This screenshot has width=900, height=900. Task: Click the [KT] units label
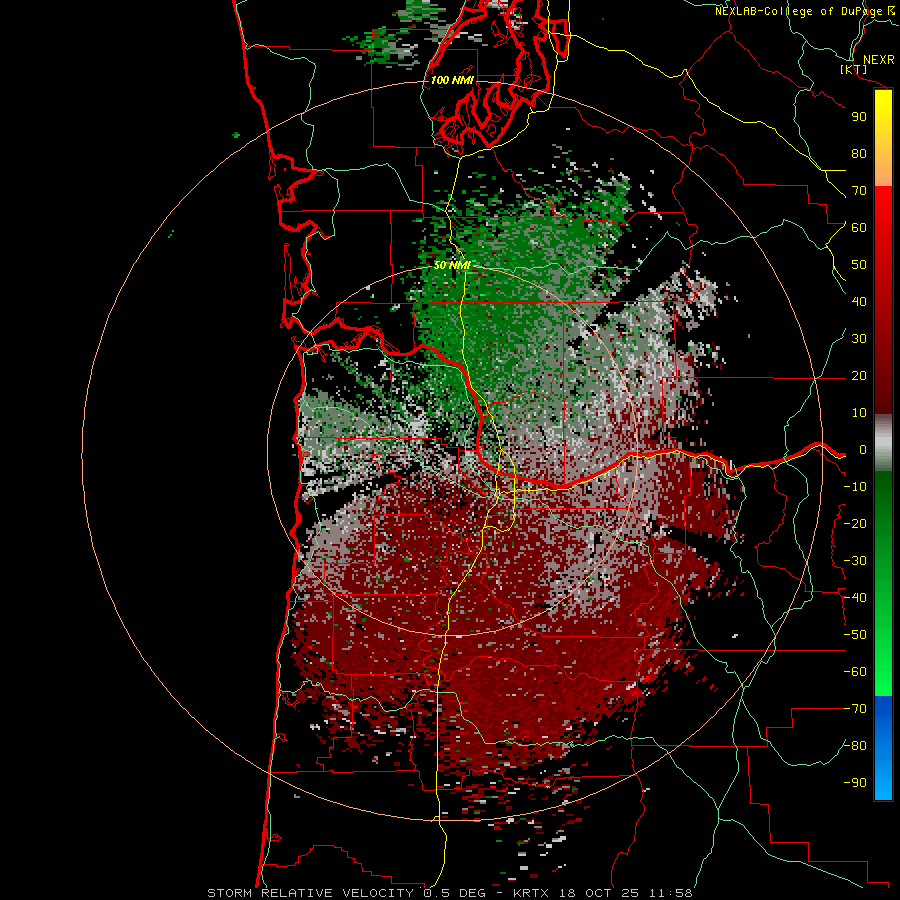pyautogui.click(x=854, y=69)
